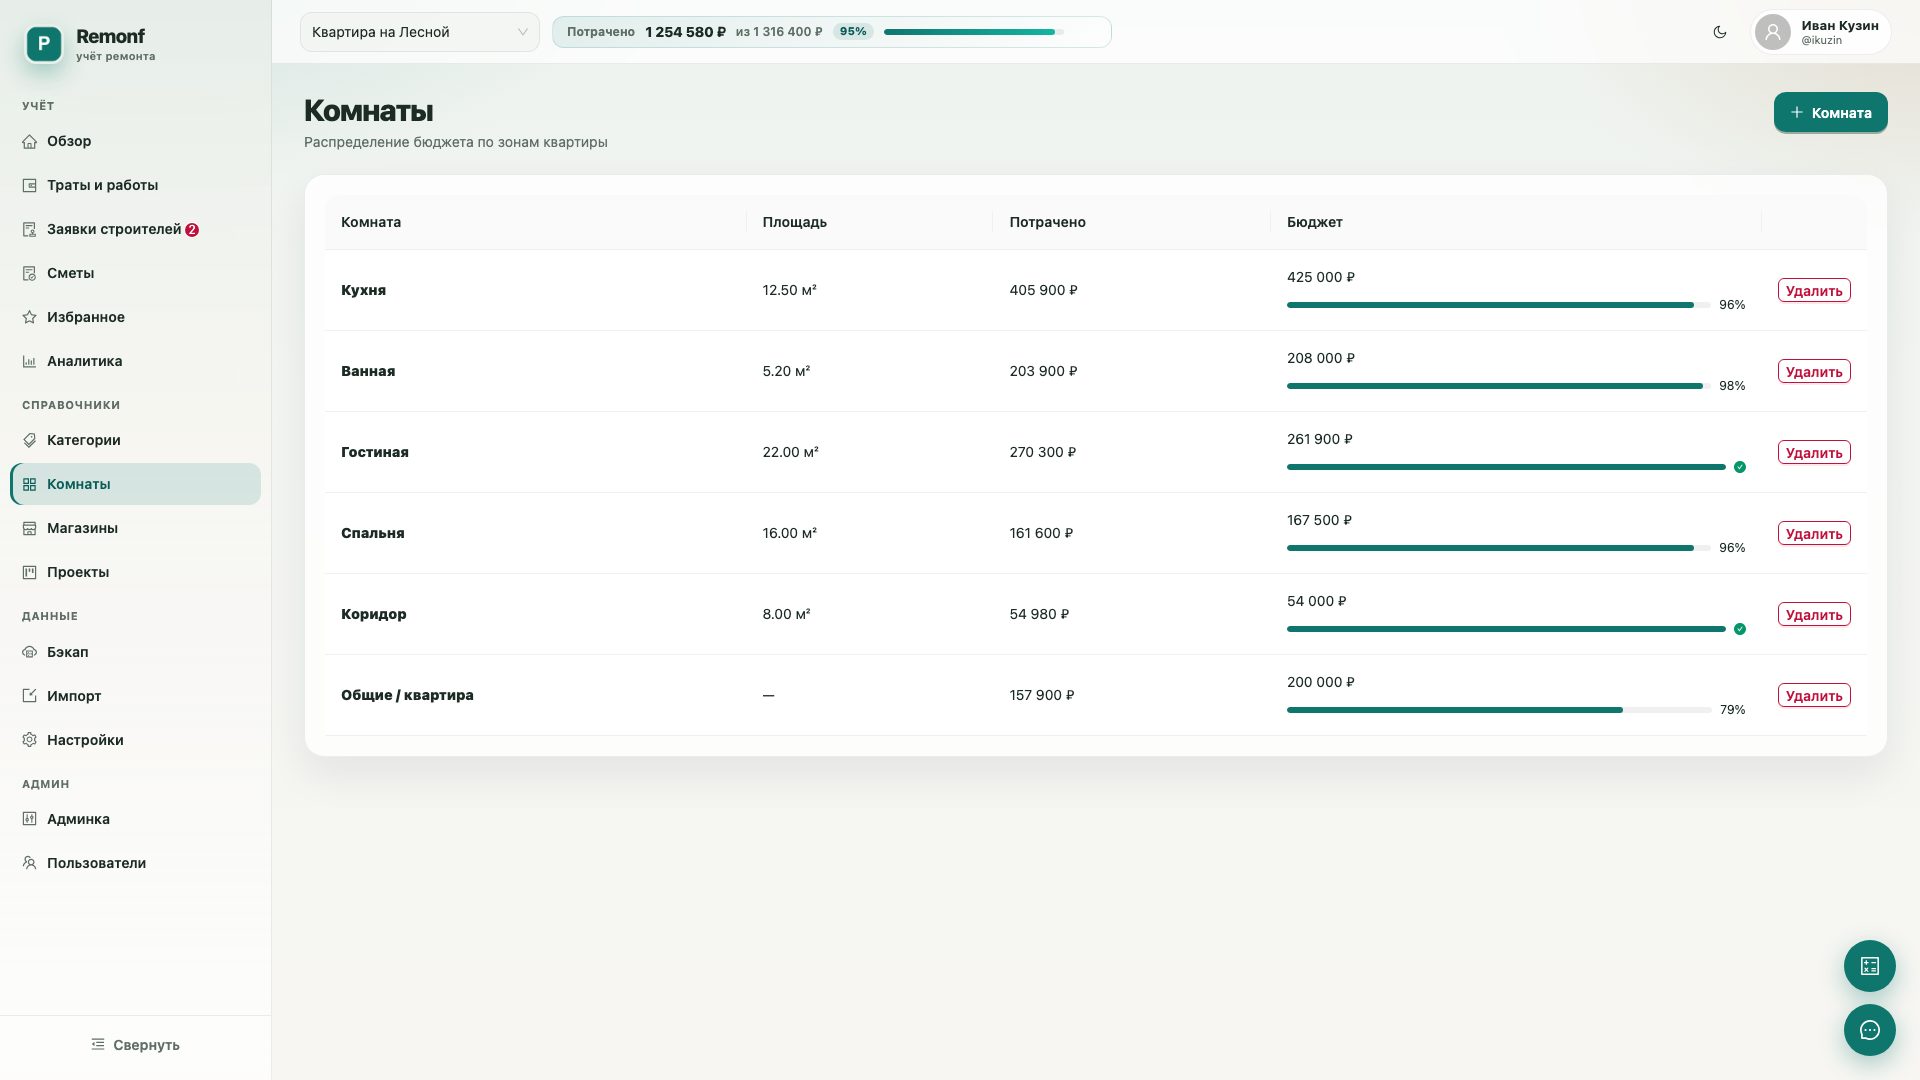Viewport: 1920px width, 1080px height.
Task: Click the Настройки gear icon
Action: click(x=30, y=740)
